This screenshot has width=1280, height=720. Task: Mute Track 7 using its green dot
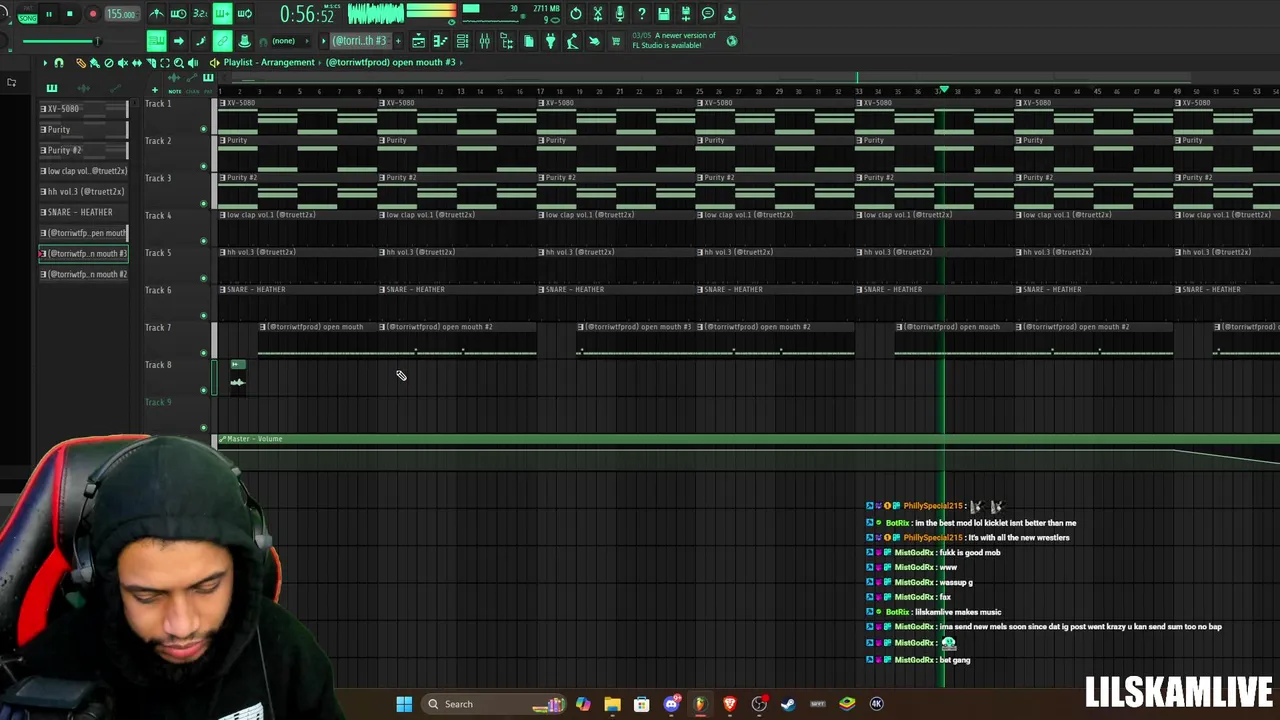coord(204,352)
